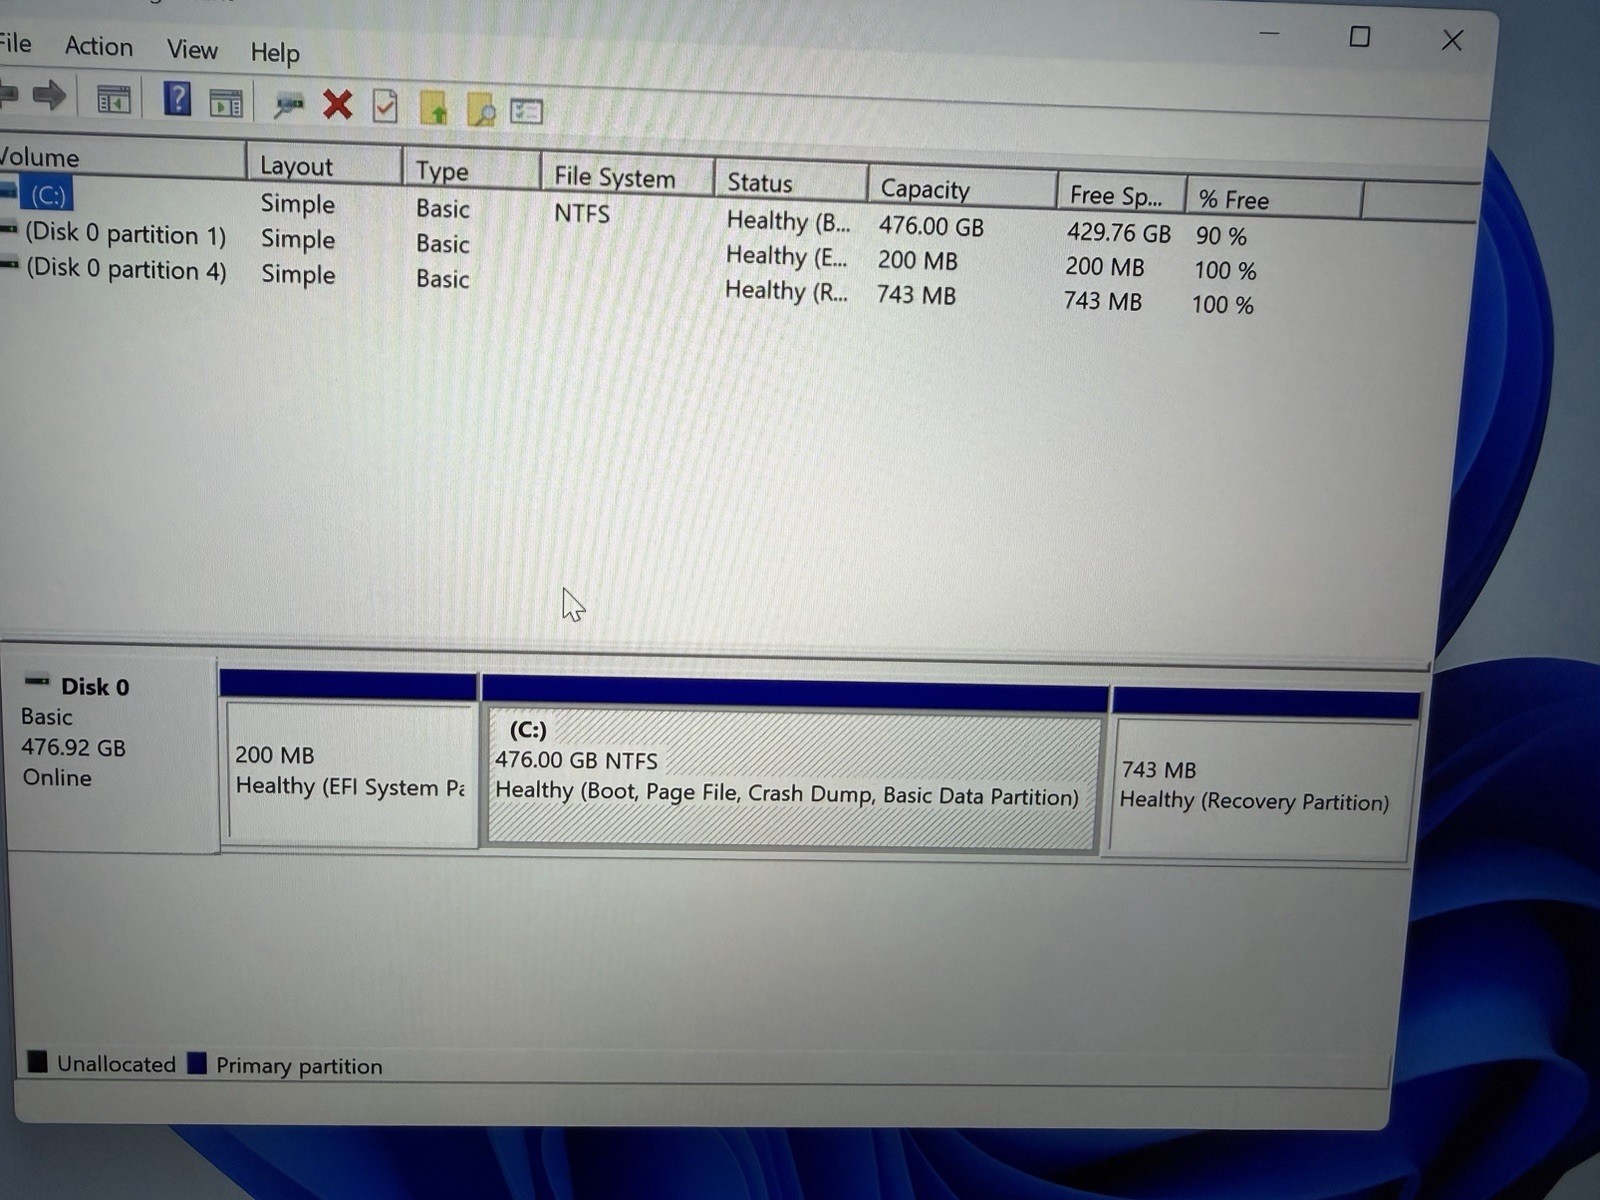The height and width of the screenshot is (1200, 1600).
Task: Sort by the Volume column header
Action: [122, 158]
